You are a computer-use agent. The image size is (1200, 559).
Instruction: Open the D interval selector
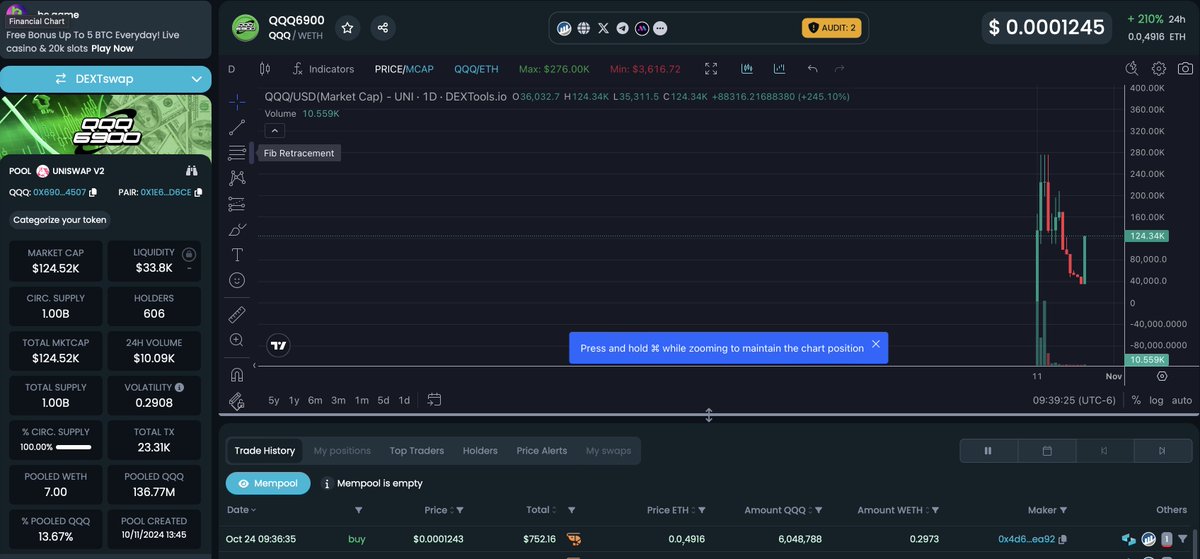pyautogui.click(x=232, y=69)
